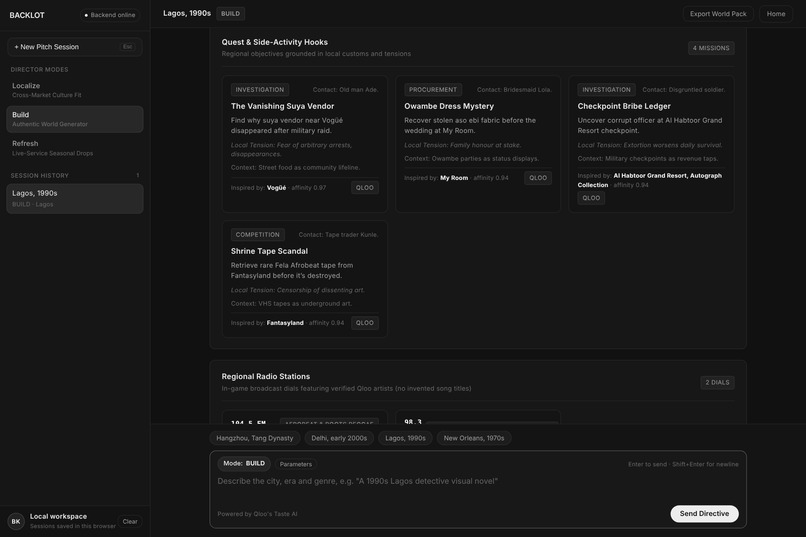Click the Export World Pack button
The image size is (806, 537).
click(x=718, y=14)
